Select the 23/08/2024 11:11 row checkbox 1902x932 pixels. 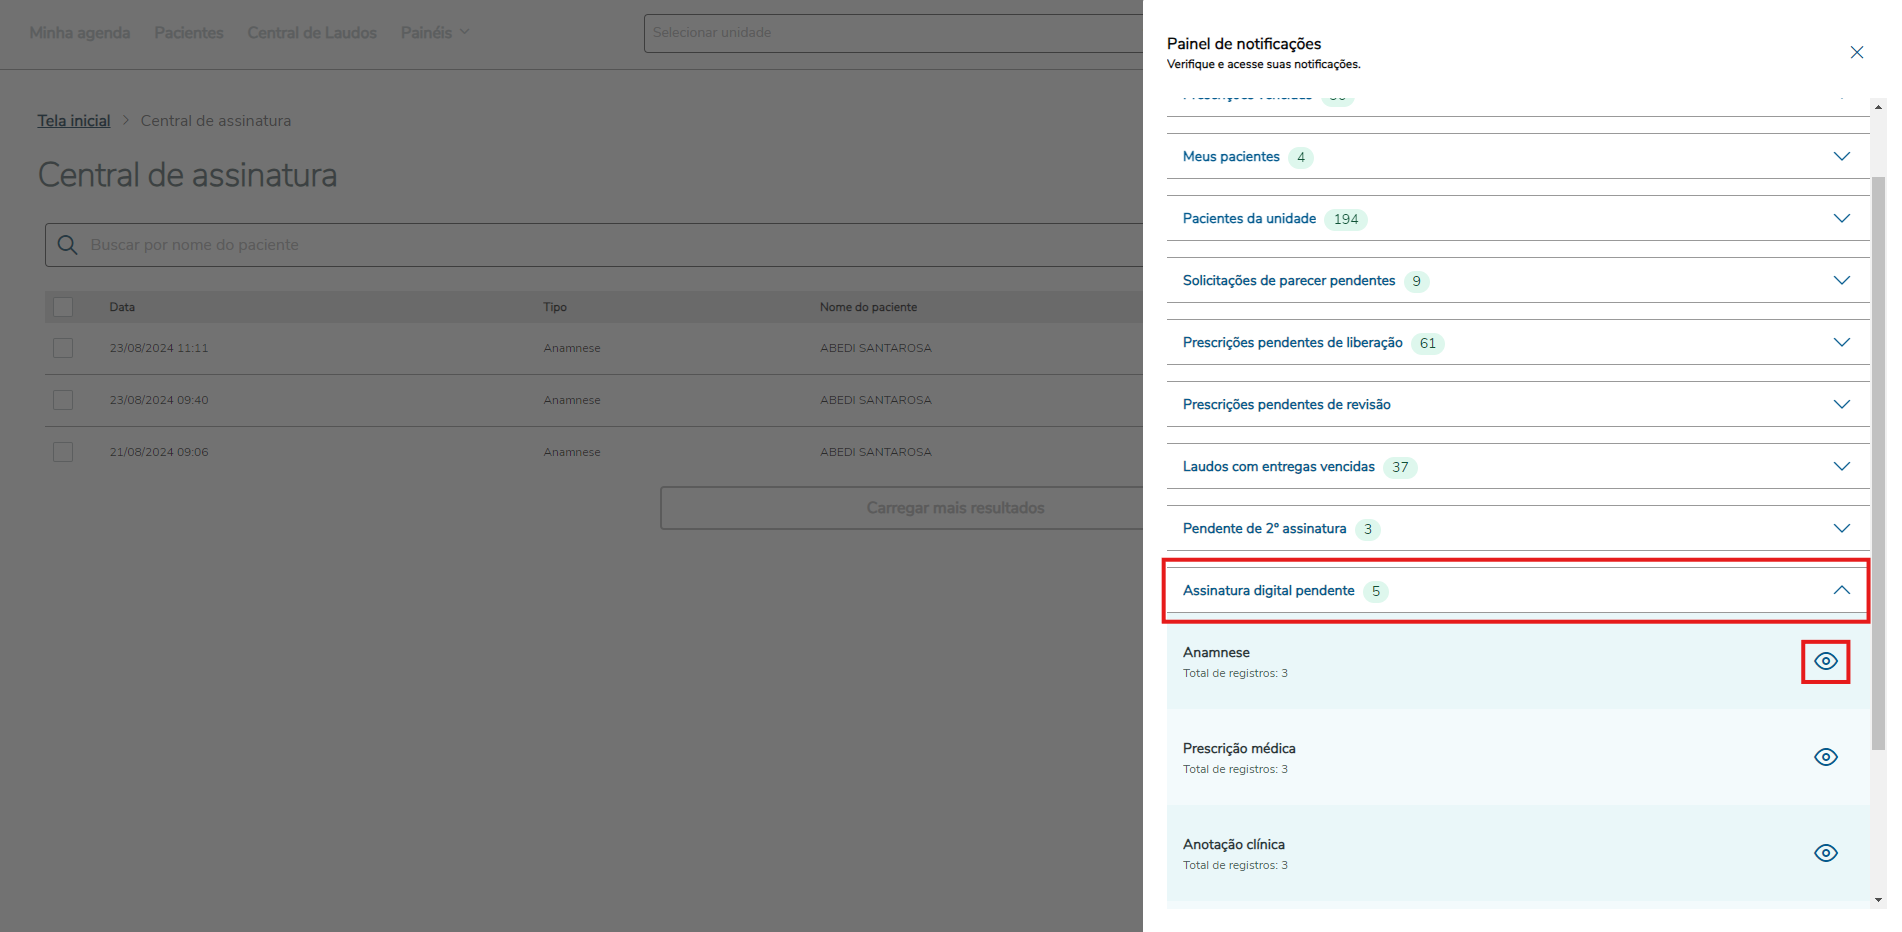pyautogui.click(x=63, y=348)
